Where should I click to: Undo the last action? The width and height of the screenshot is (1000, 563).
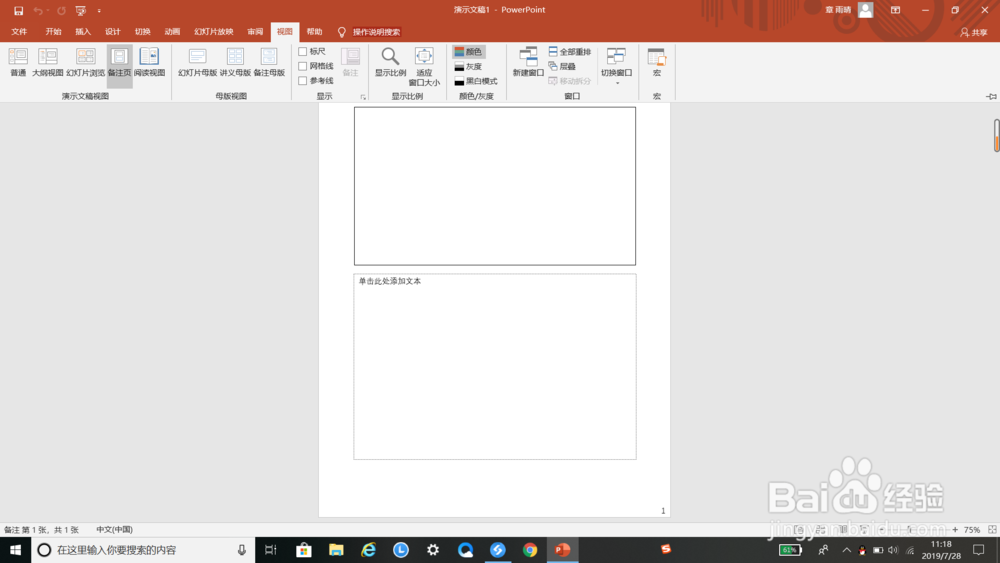[38, 11]
